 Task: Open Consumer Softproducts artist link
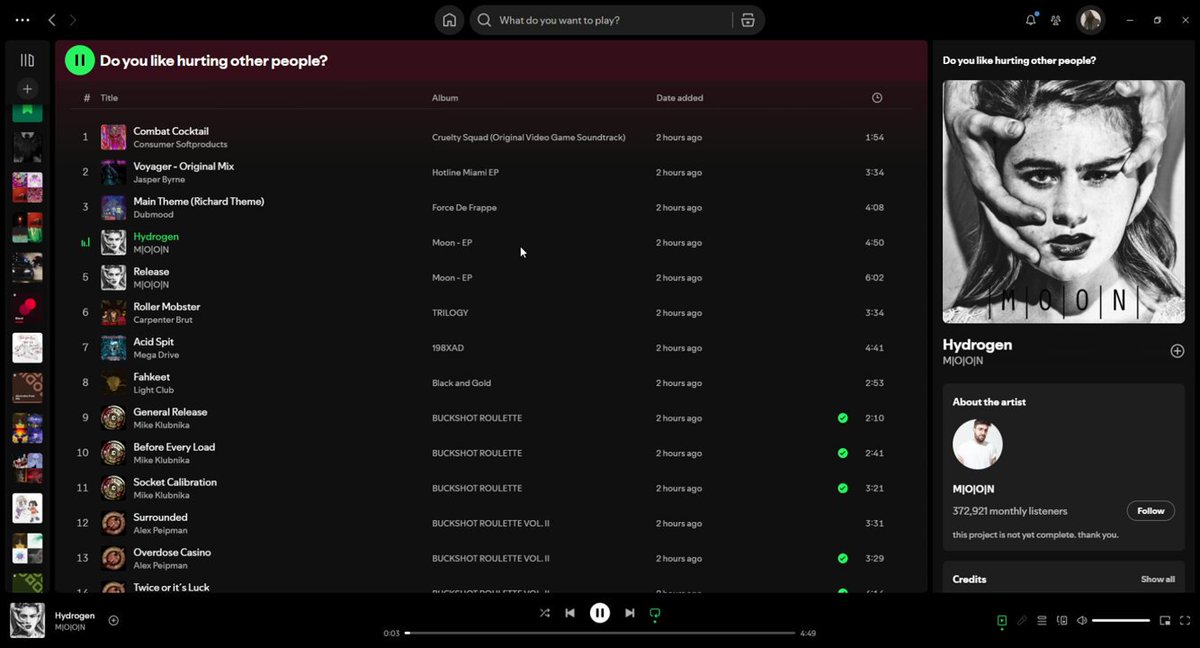coord(181,145)
